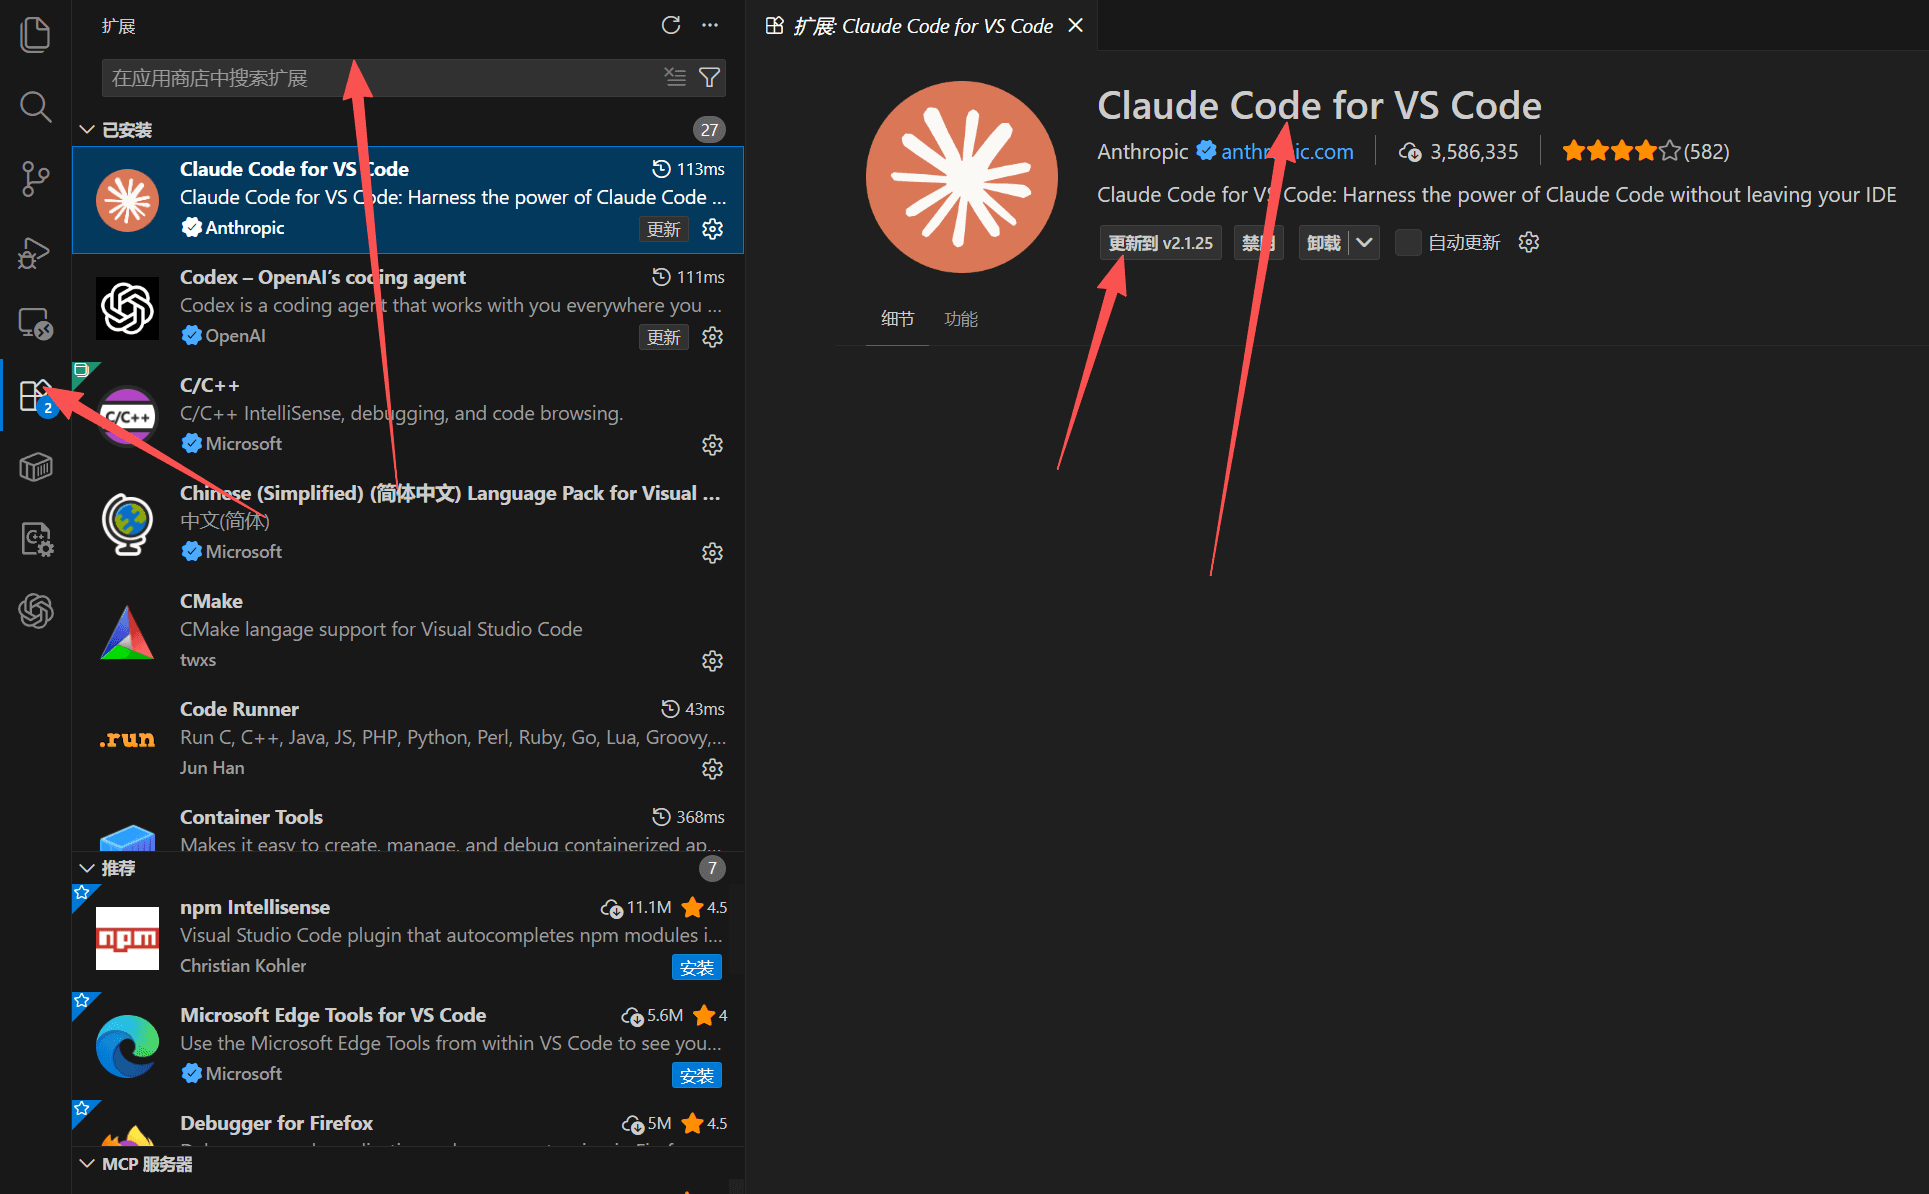Open the extensions filter funnel icon

tap(710, 77)
